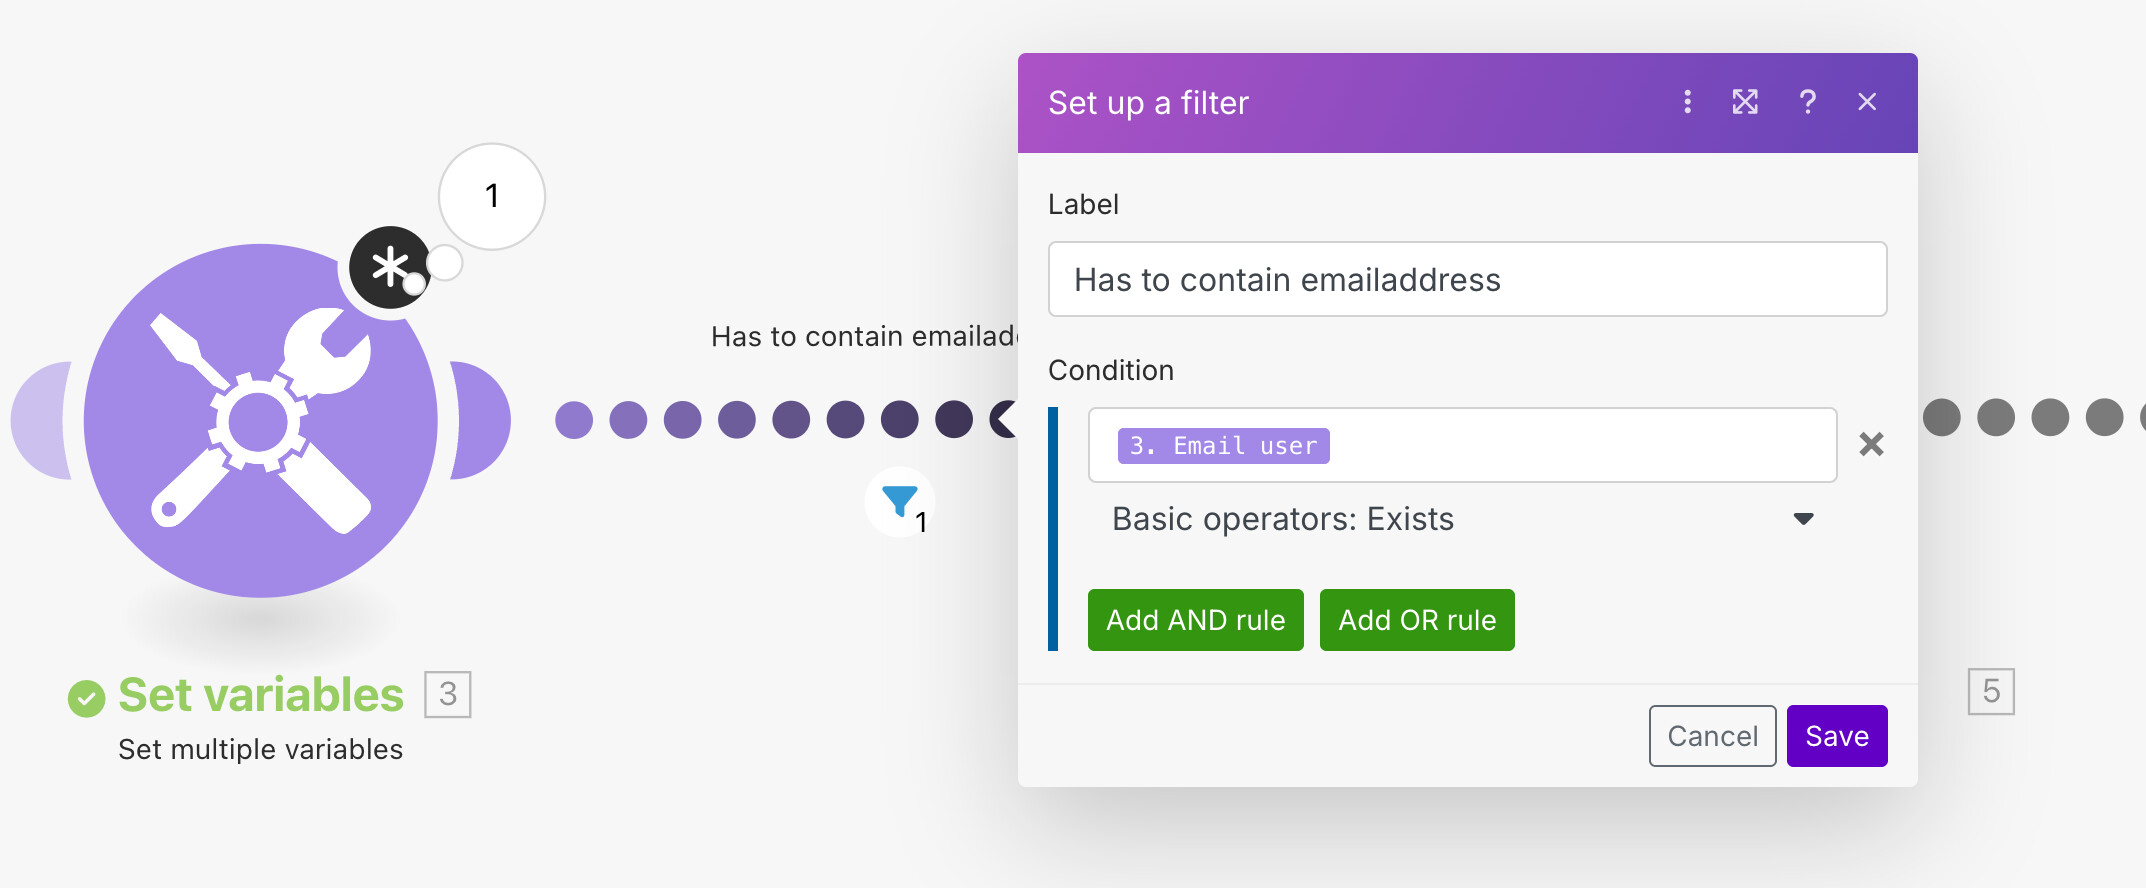Viewport: 2146px width, 888px height.
Task: Focus the condition value input field
Action: pos(1580,445)
